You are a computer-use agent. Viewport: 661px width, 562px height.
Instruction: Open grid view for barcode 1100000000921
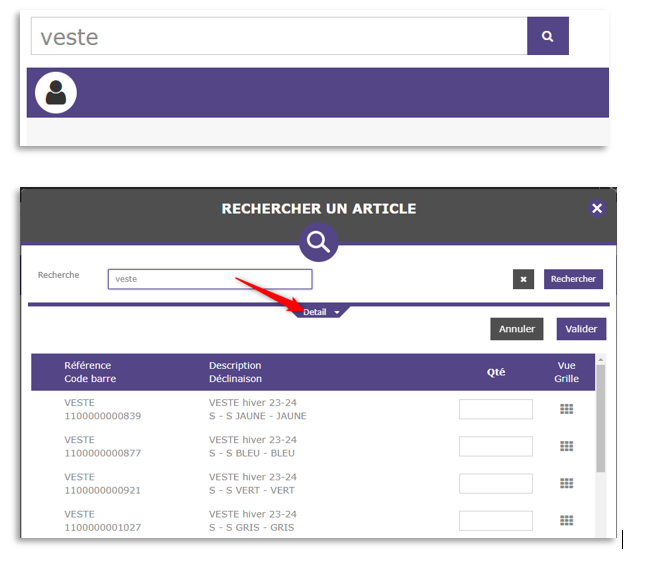point(566,483)
